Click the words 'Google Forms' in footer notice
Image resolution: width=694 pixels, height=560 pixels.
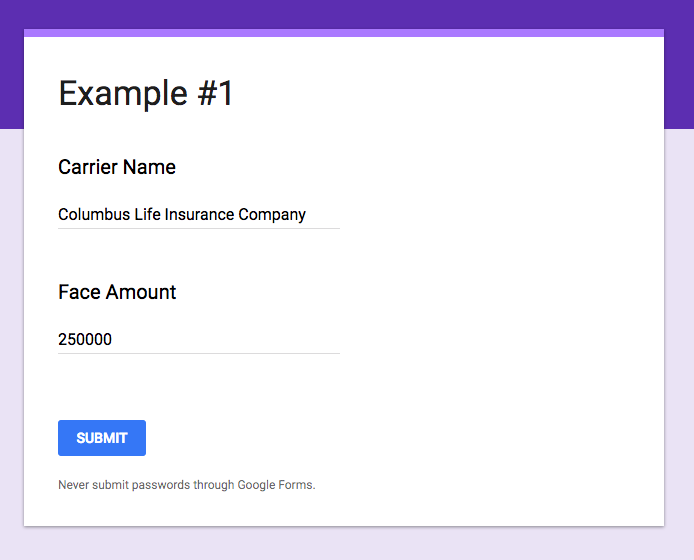(276, 485)
